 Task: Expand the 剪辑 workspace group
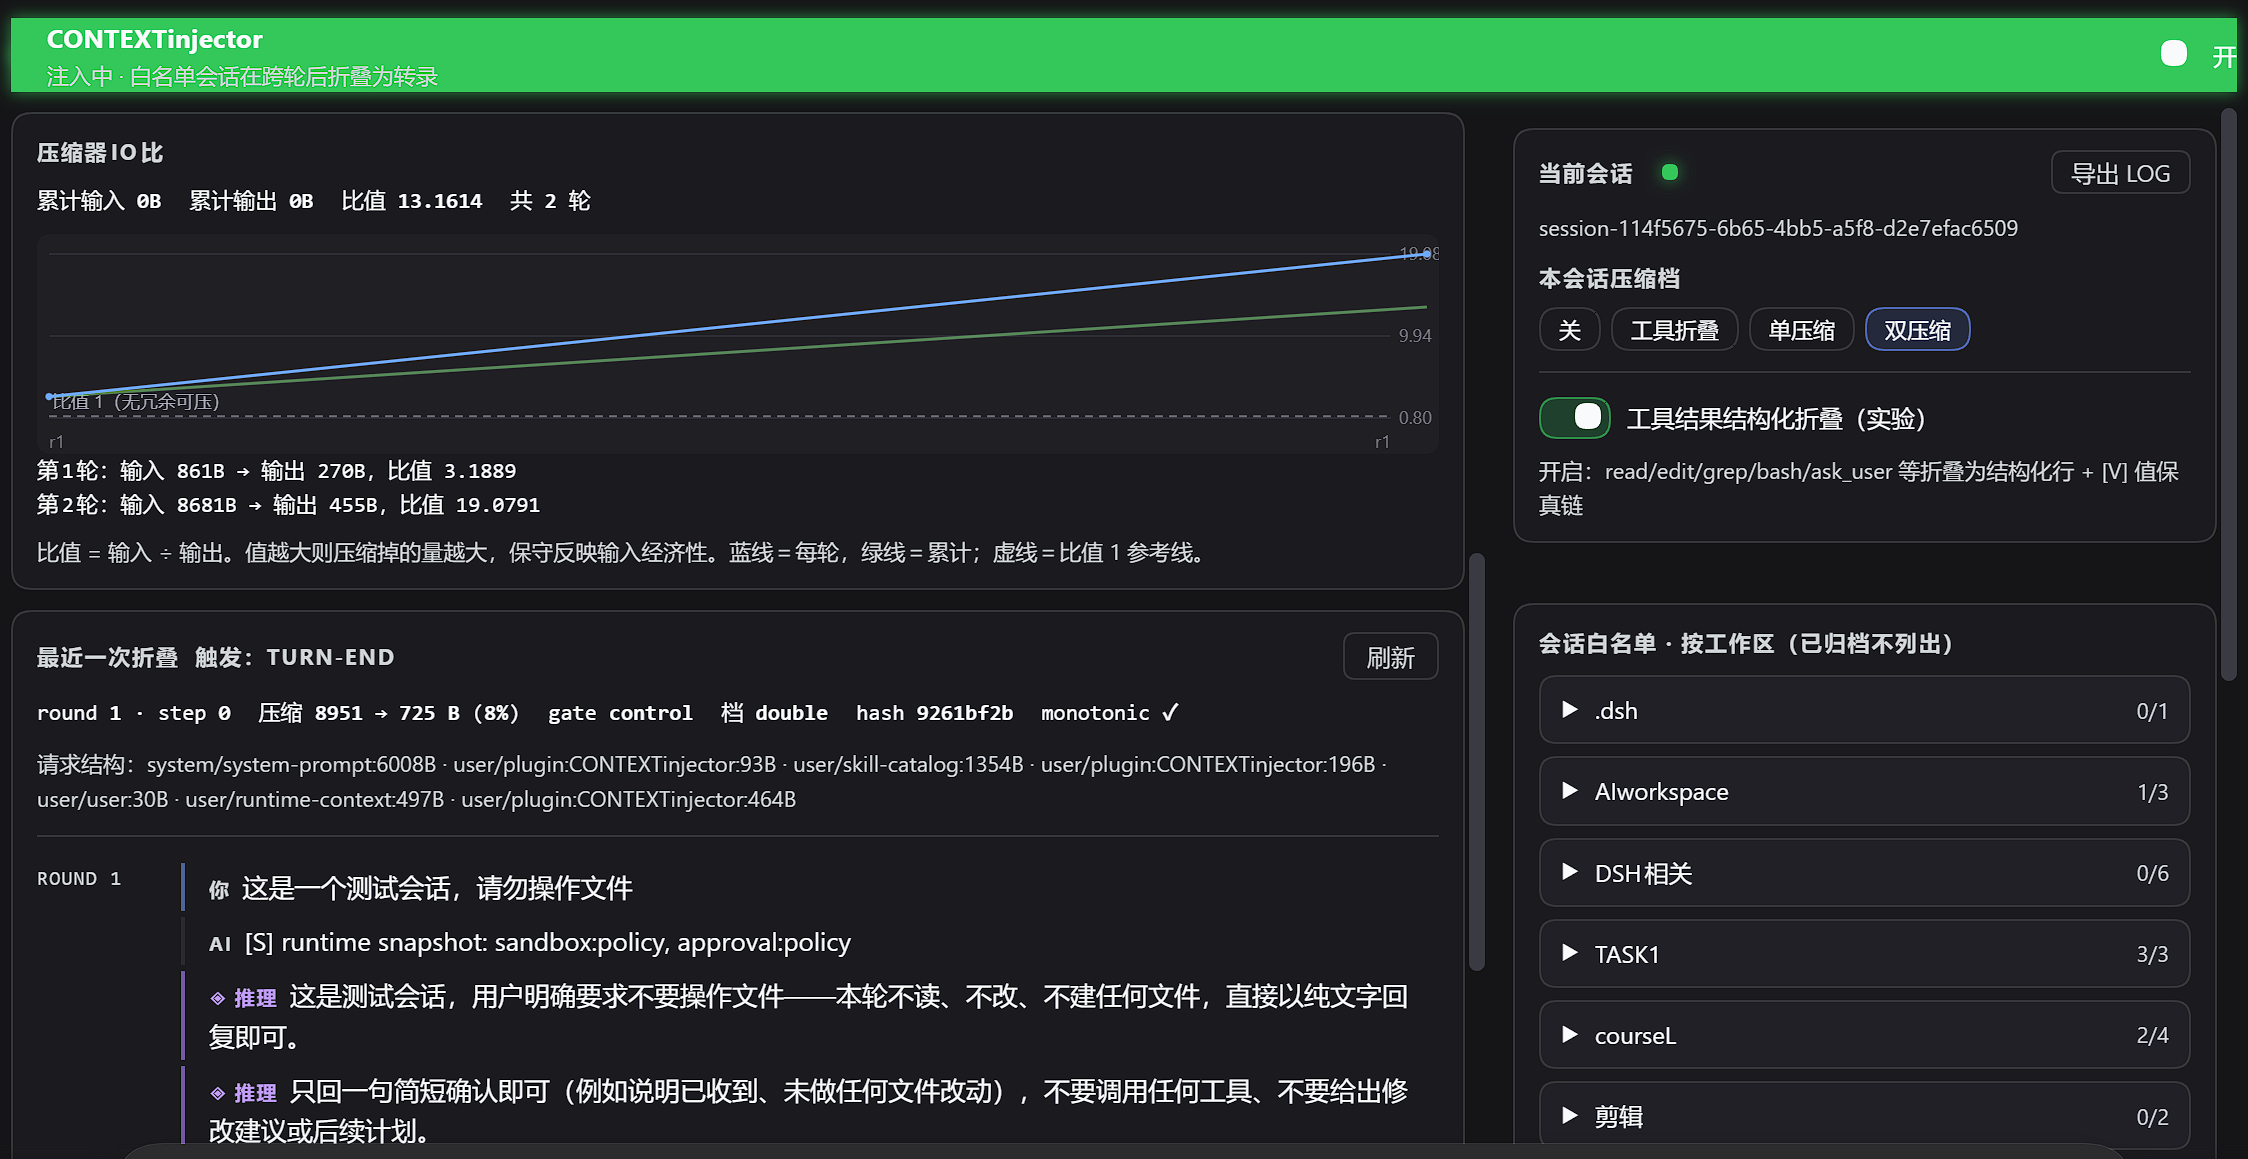pyautogui.click(x=1865, y=1116)
